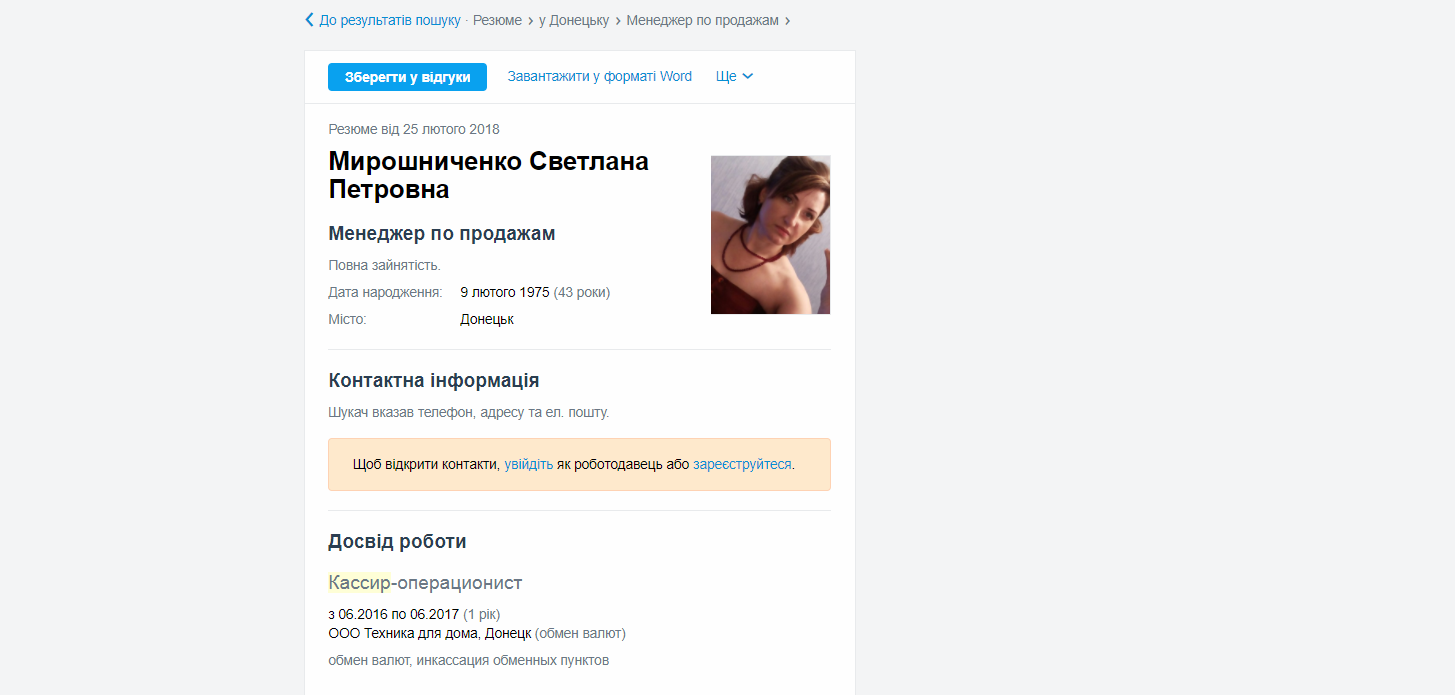Click the "Менеджер по продажам" position heading

441,233
